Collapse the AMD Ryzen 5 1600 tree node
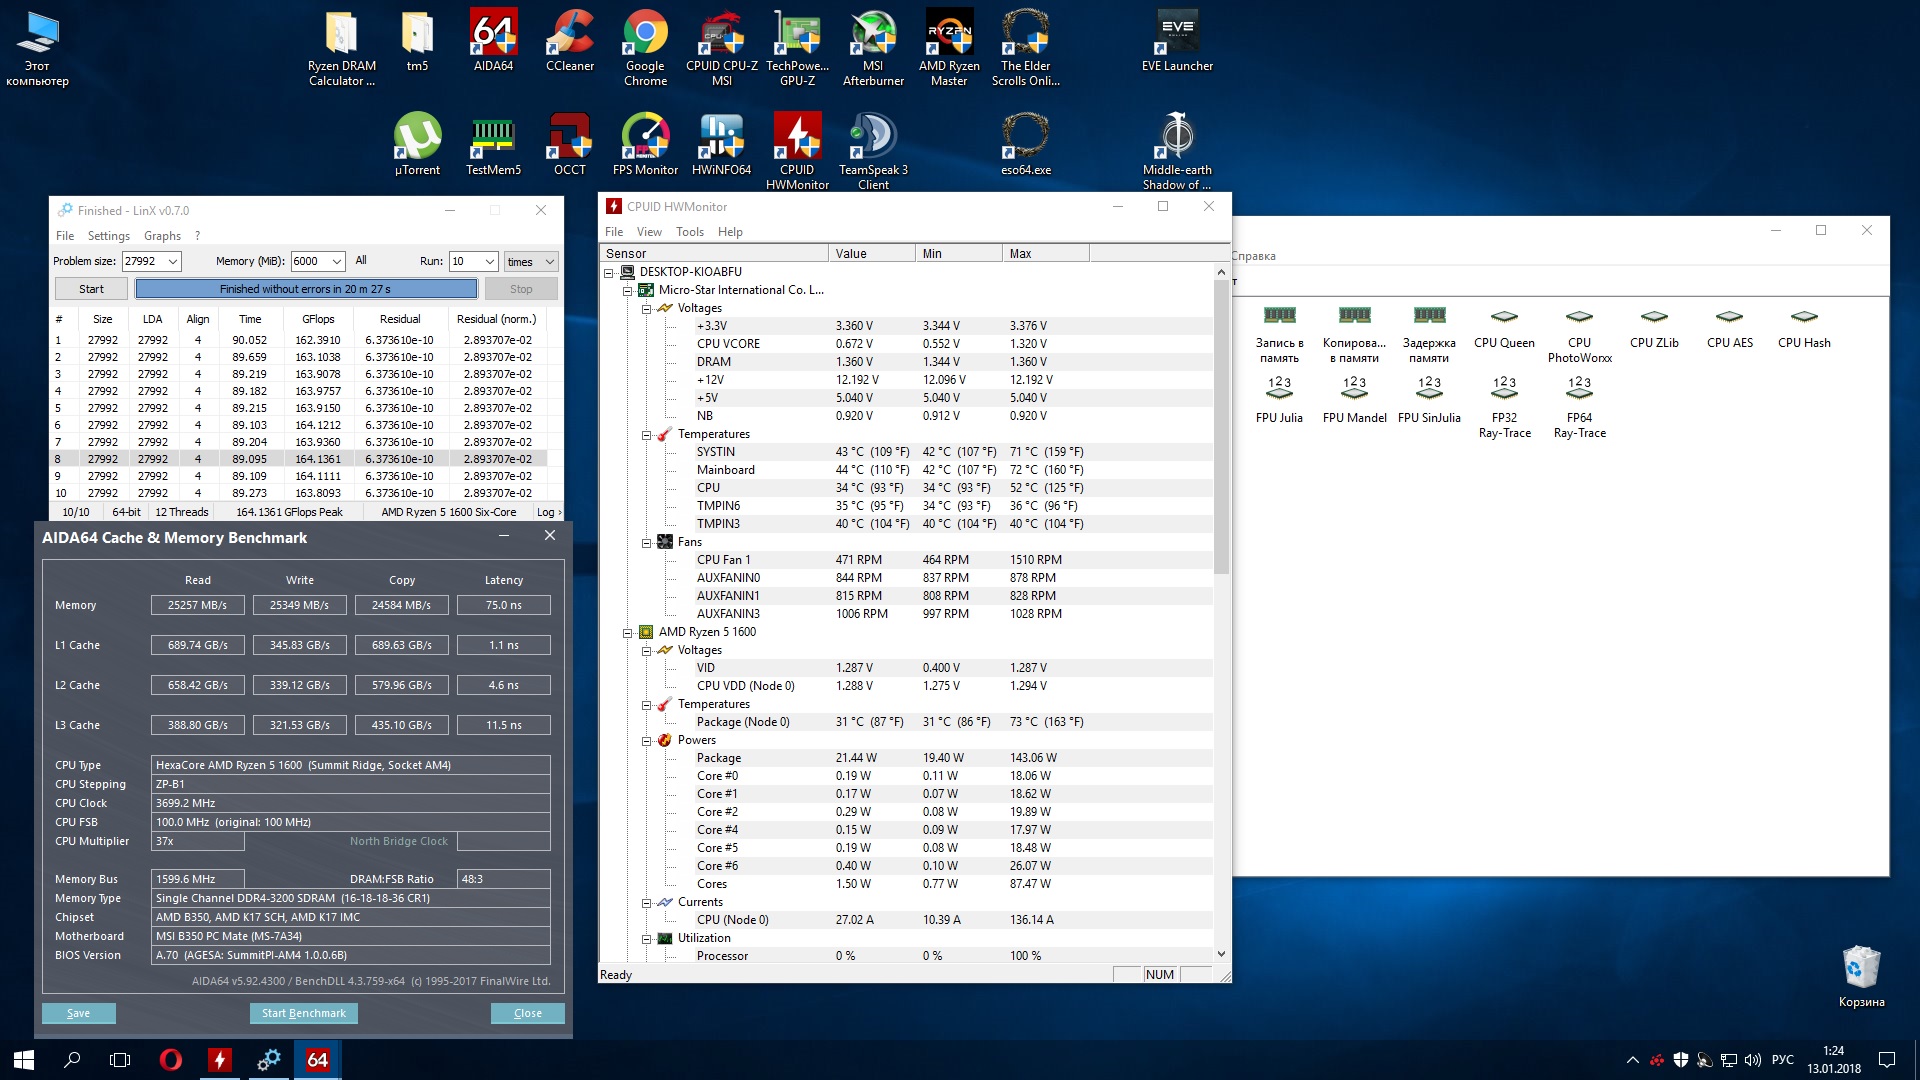The height and width of the screenshot is (1080, 1920). point(628,633)
